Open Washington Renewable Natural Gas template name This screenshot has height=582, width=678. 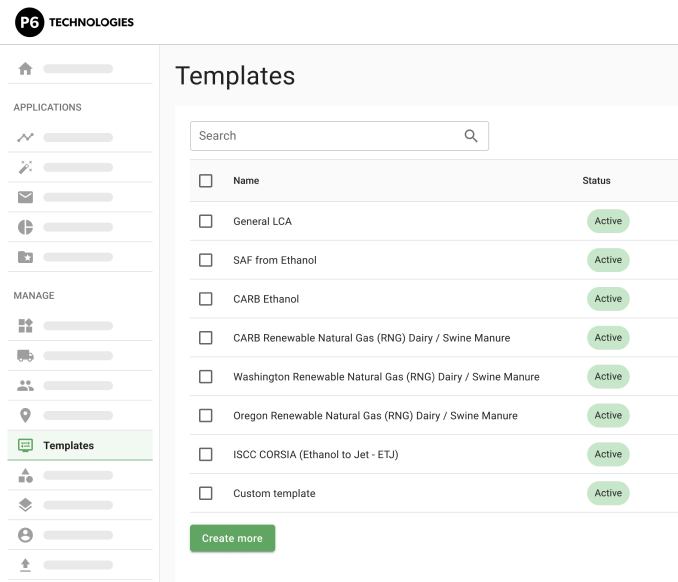(x=387, y=377)
